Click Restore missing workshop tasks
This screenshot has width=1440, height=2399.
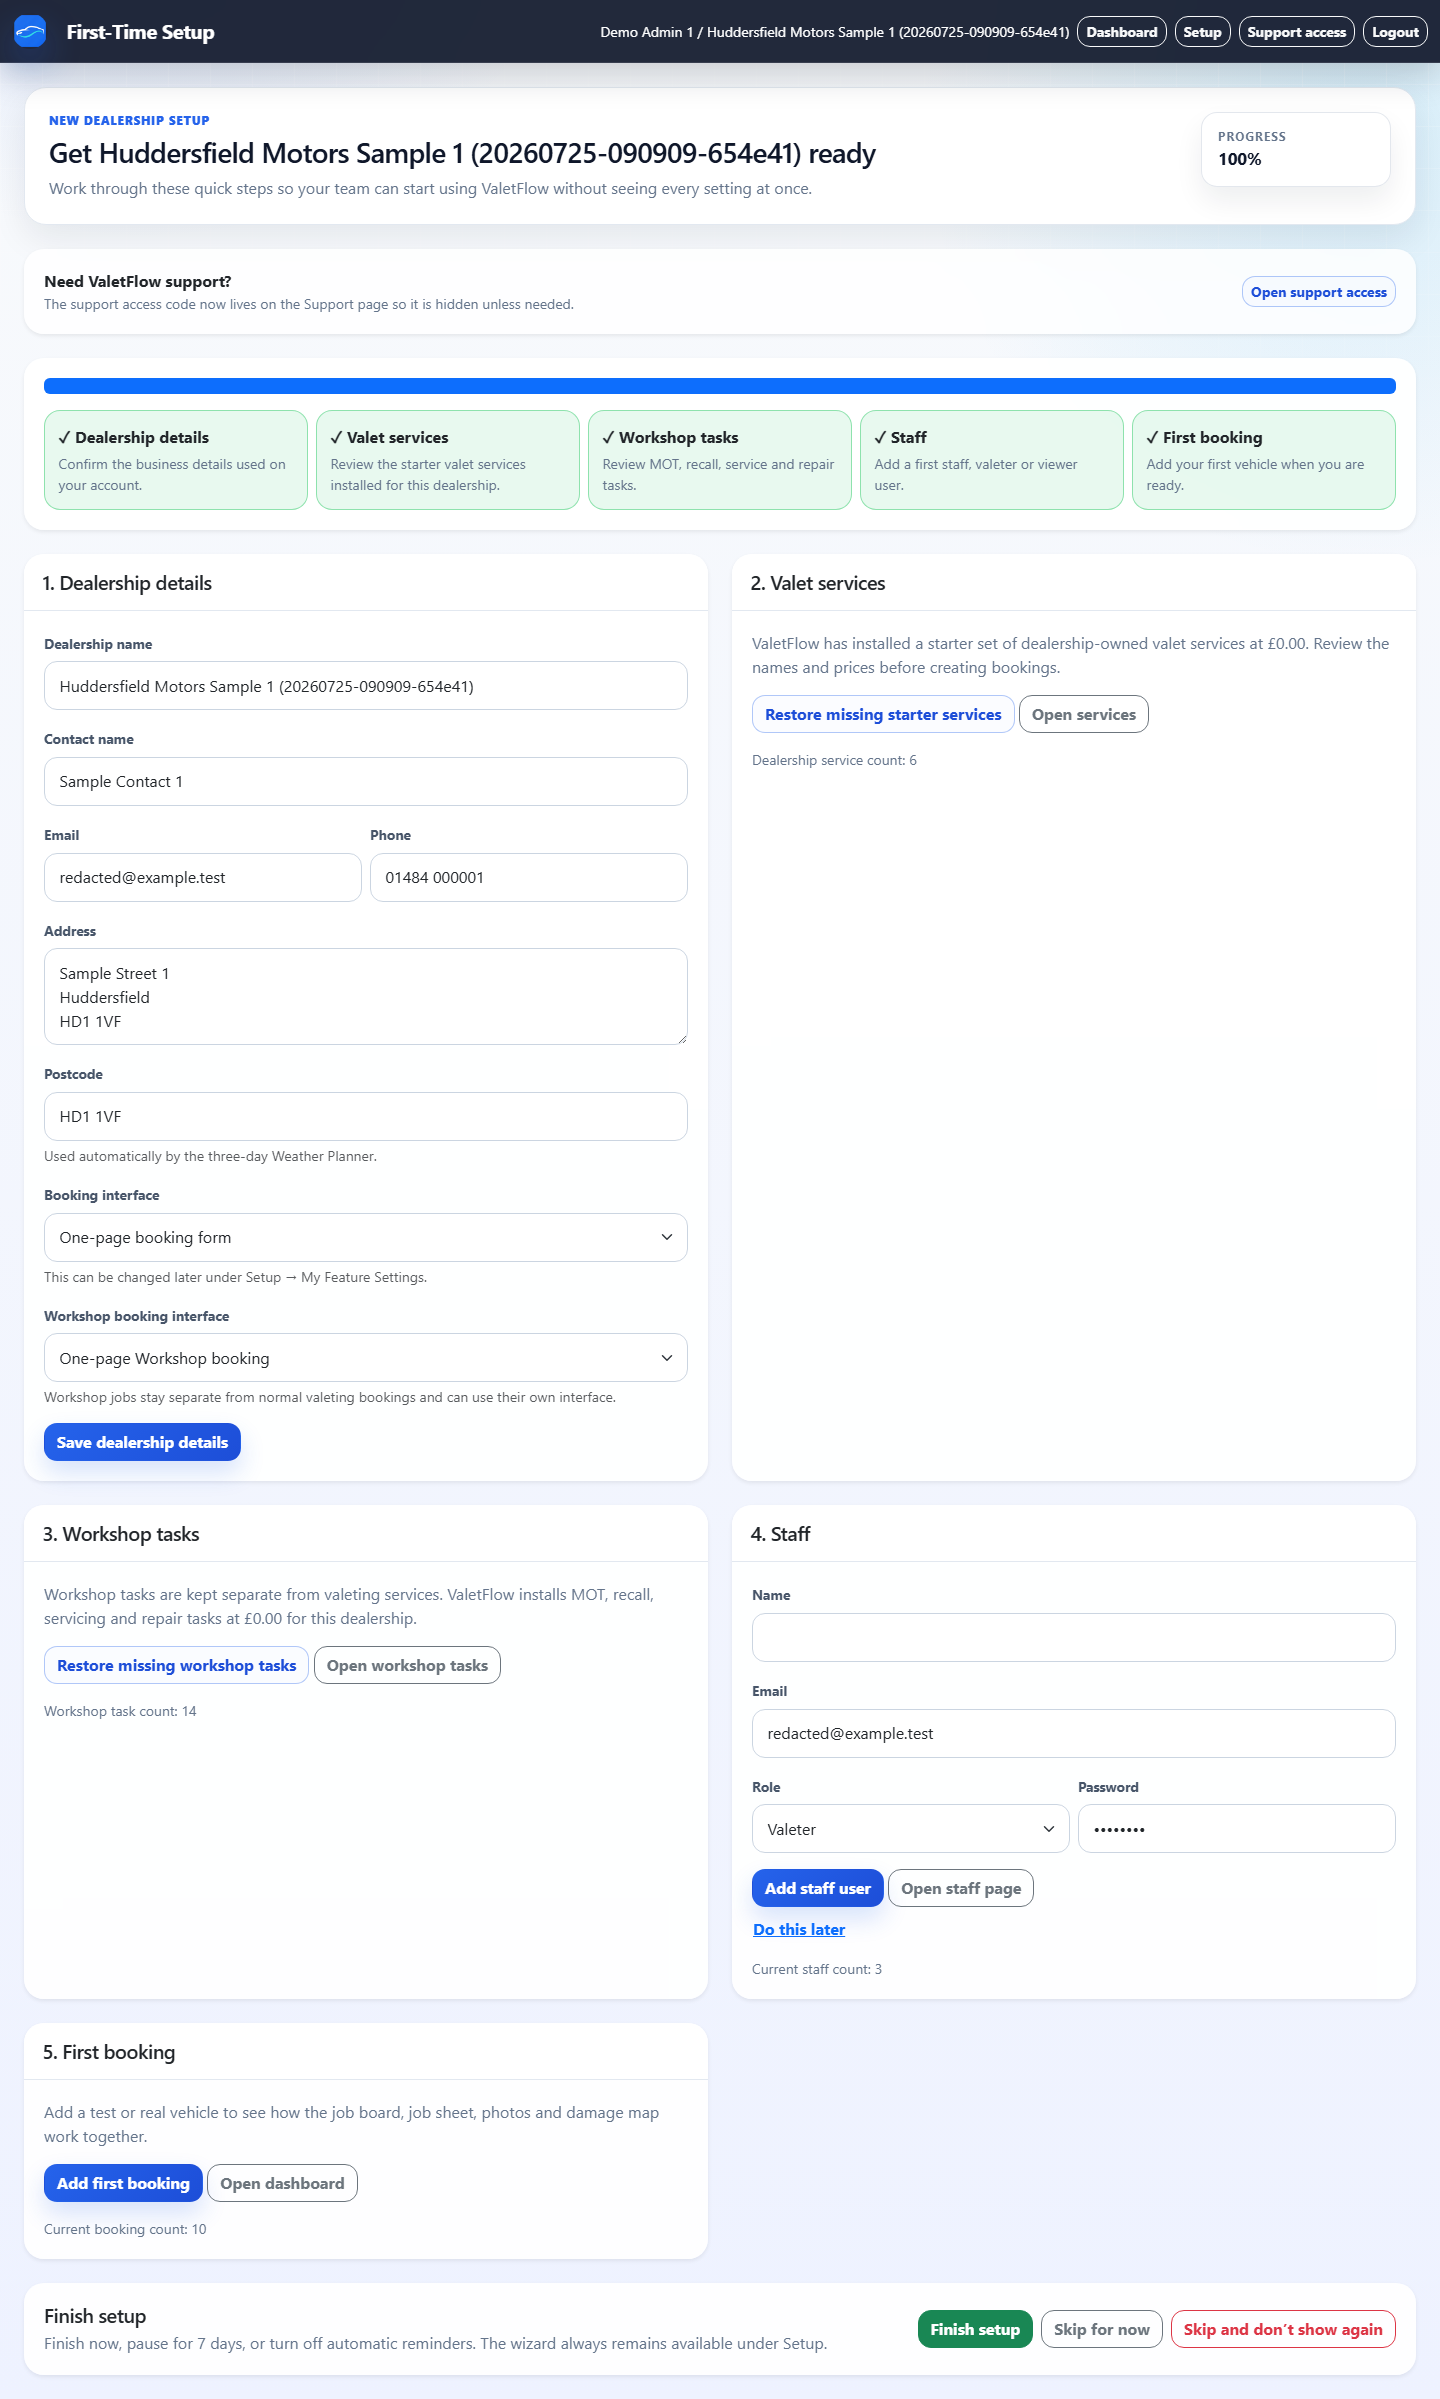pyautogui.click(x=176, y=1665)
